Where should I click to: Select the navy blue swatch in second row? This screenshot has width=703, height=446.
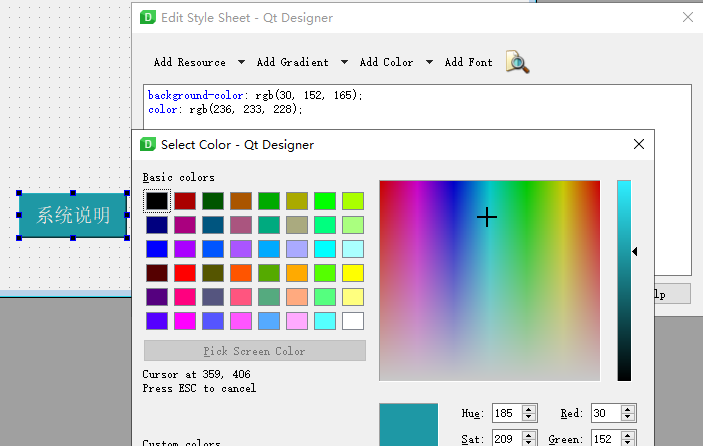point(157,225)
